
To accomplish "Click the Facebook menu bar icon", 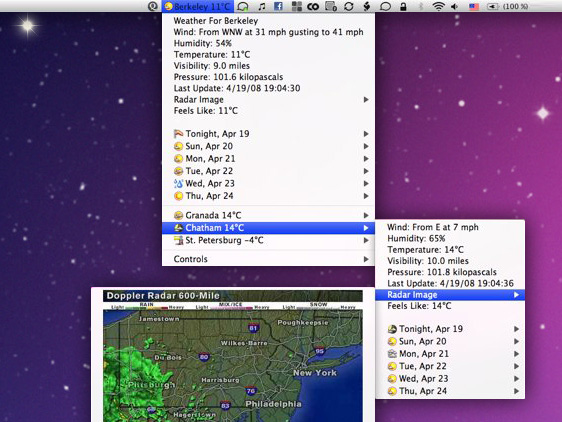I will point(278,6).
